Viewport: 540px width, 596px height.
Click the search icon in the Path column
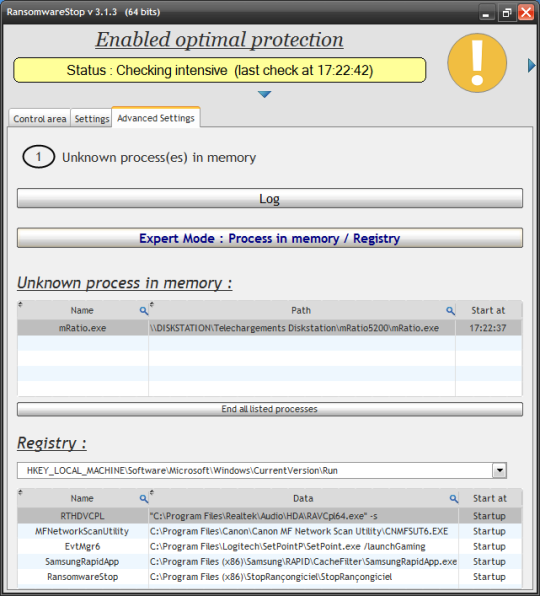pos(450,311)
